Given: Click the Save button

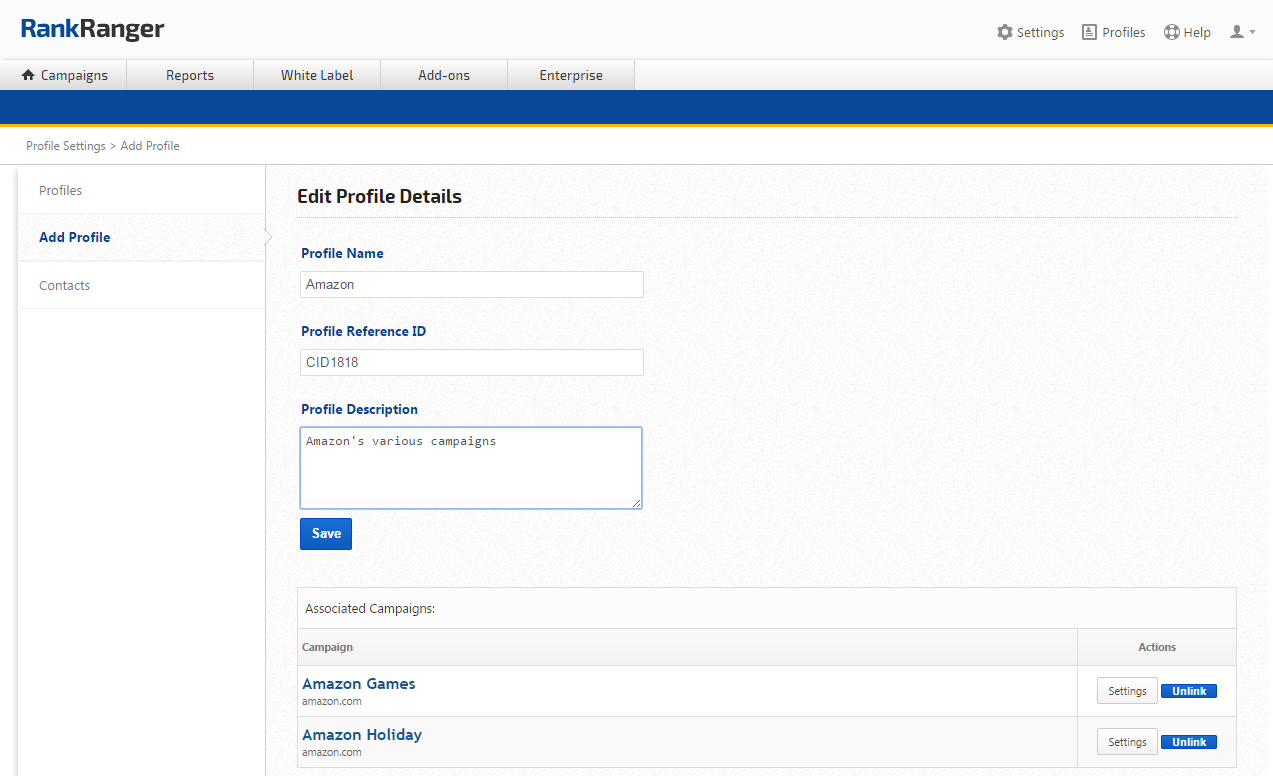Looking at the screenshot, I should [x=326, y=534].
